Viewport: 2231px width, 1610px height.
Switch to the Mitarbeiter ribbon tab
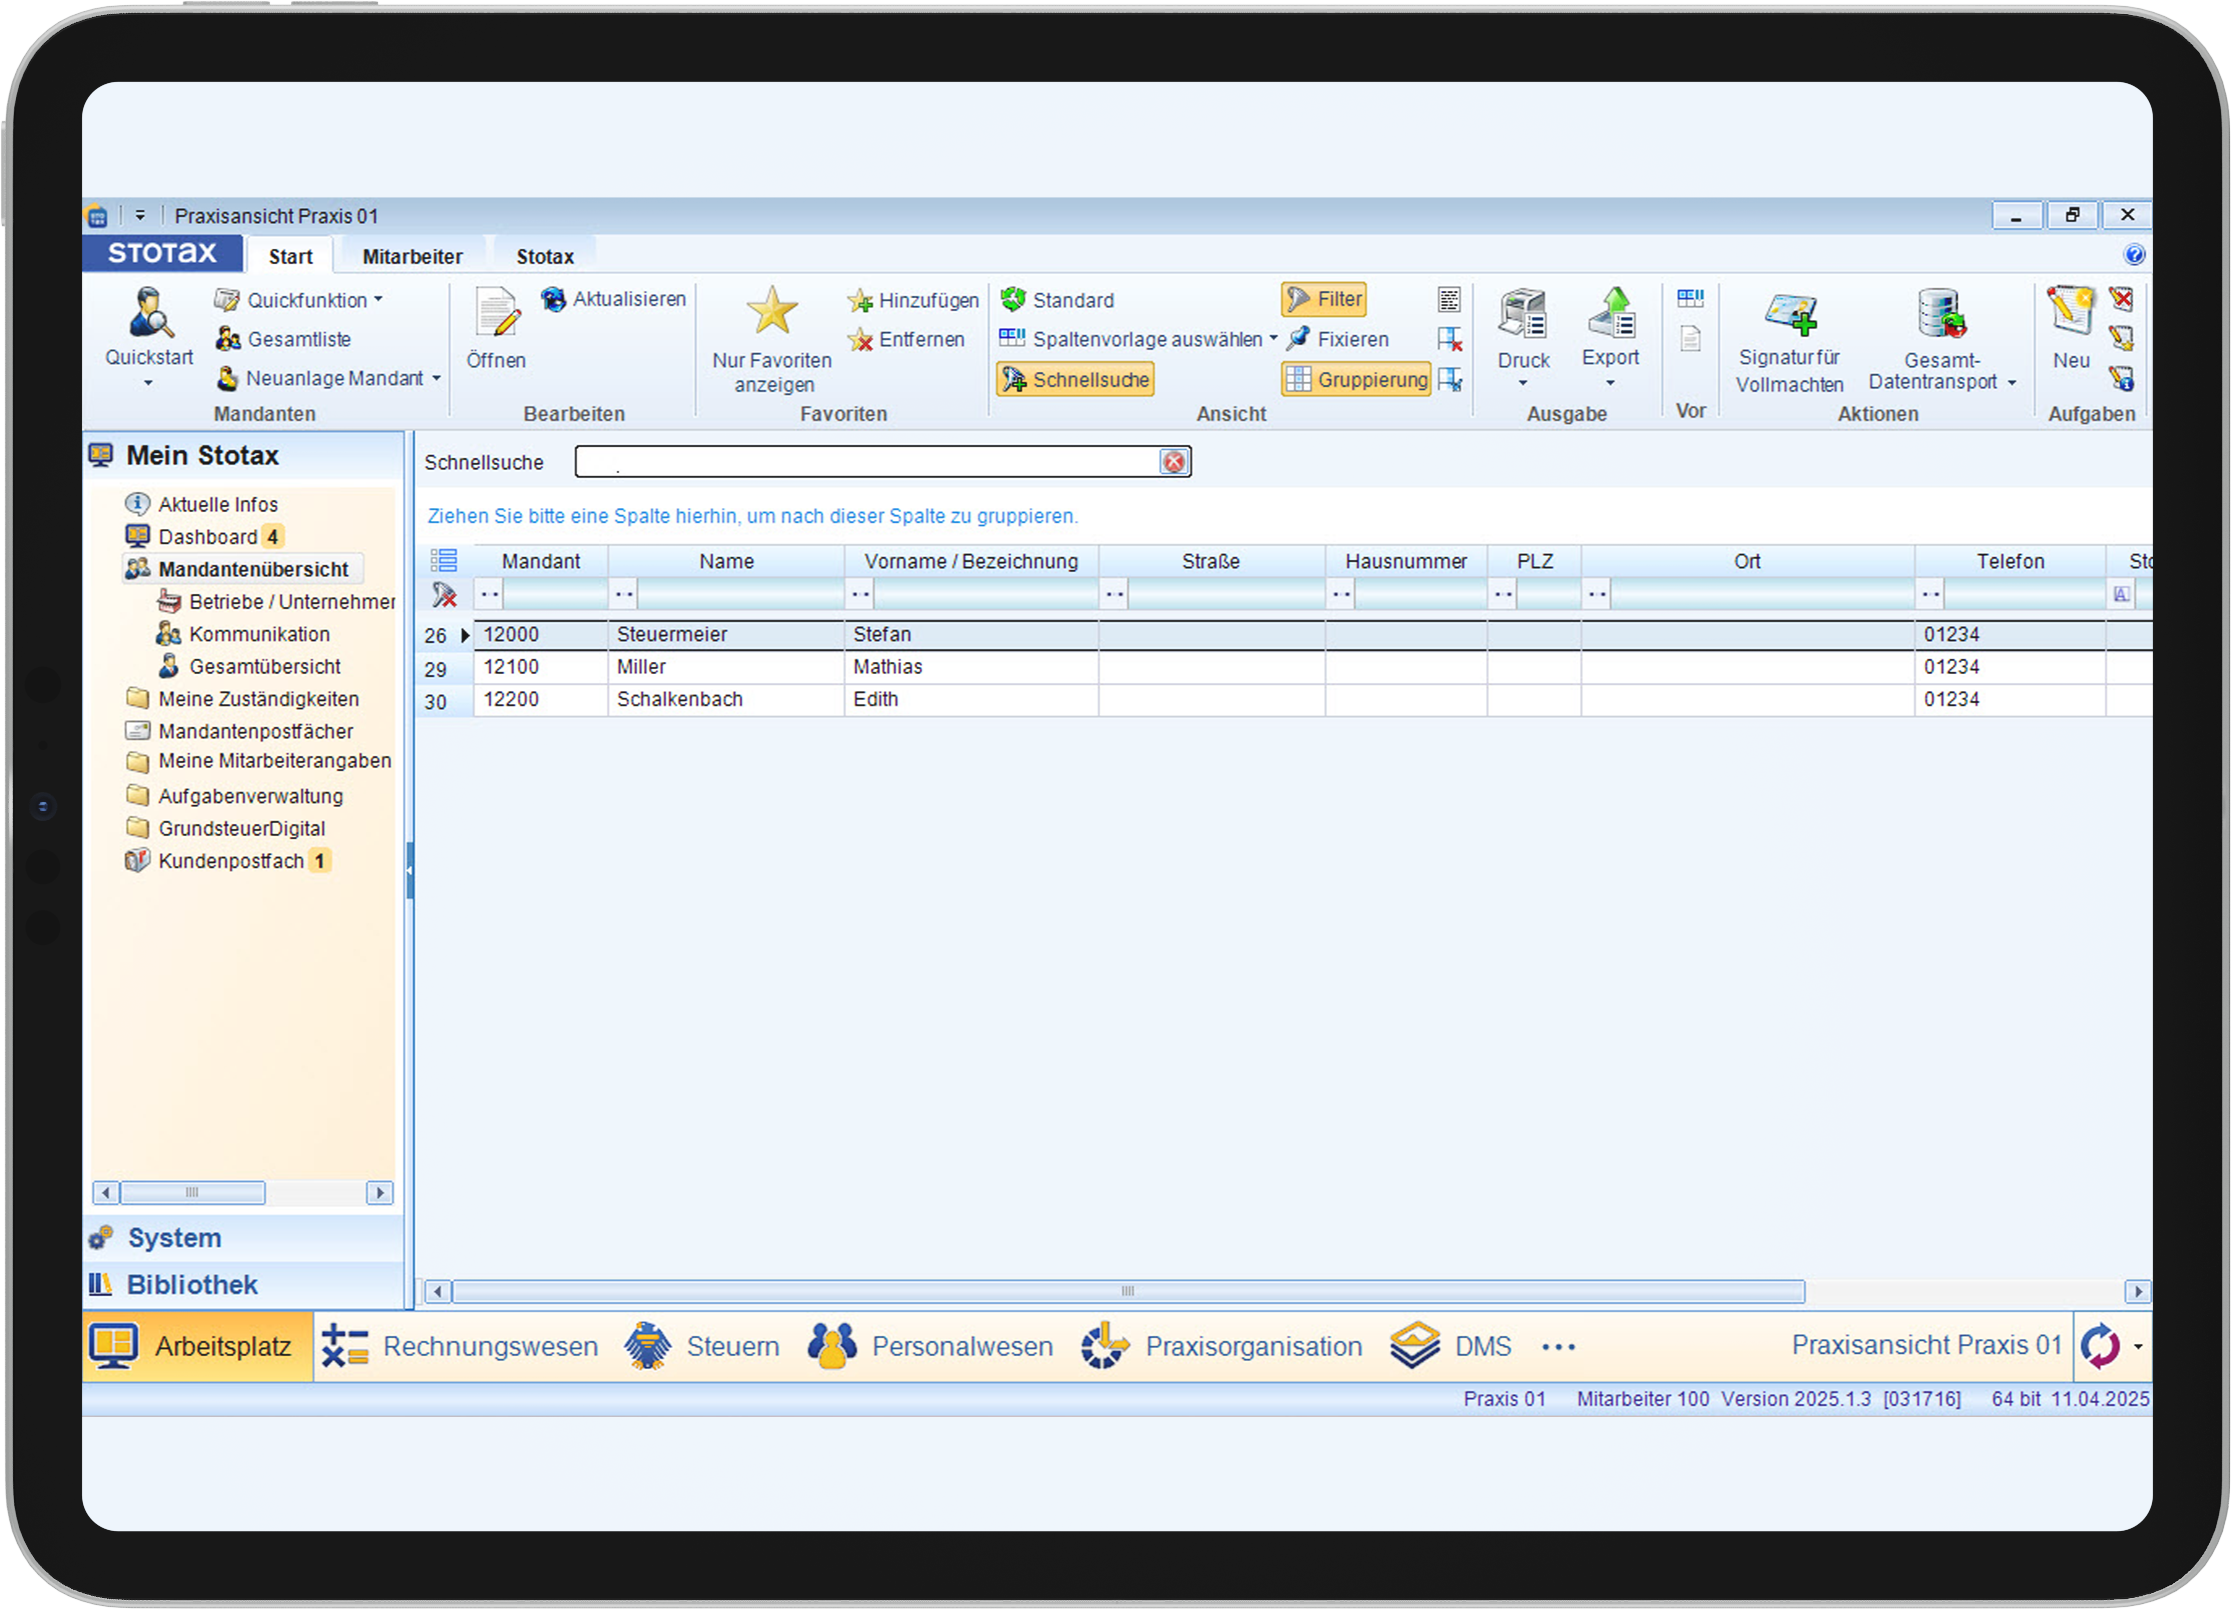tap(412, 257)
